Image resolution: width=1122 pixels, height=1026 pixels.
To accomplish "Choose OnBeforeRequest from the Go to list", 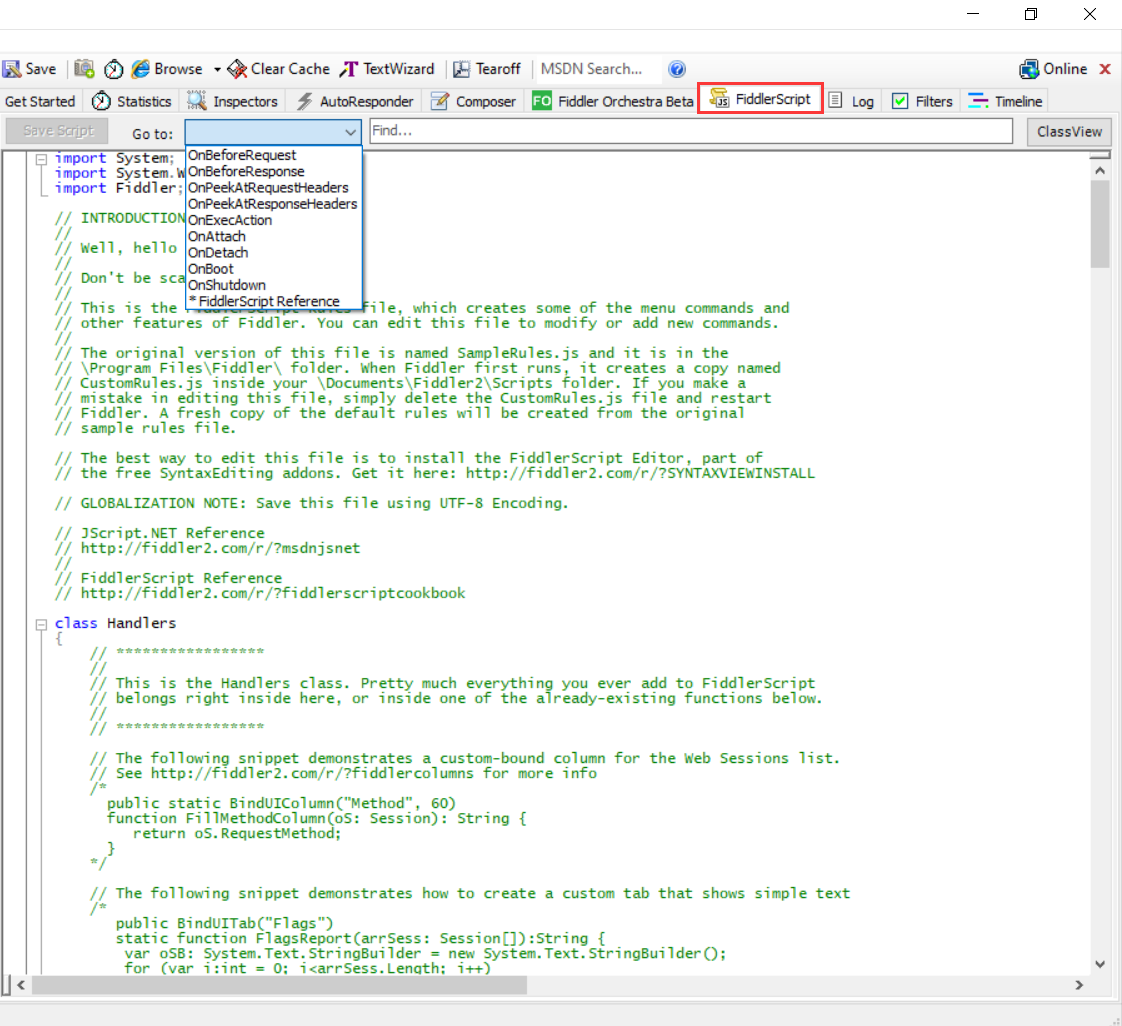I will [273, 155].
